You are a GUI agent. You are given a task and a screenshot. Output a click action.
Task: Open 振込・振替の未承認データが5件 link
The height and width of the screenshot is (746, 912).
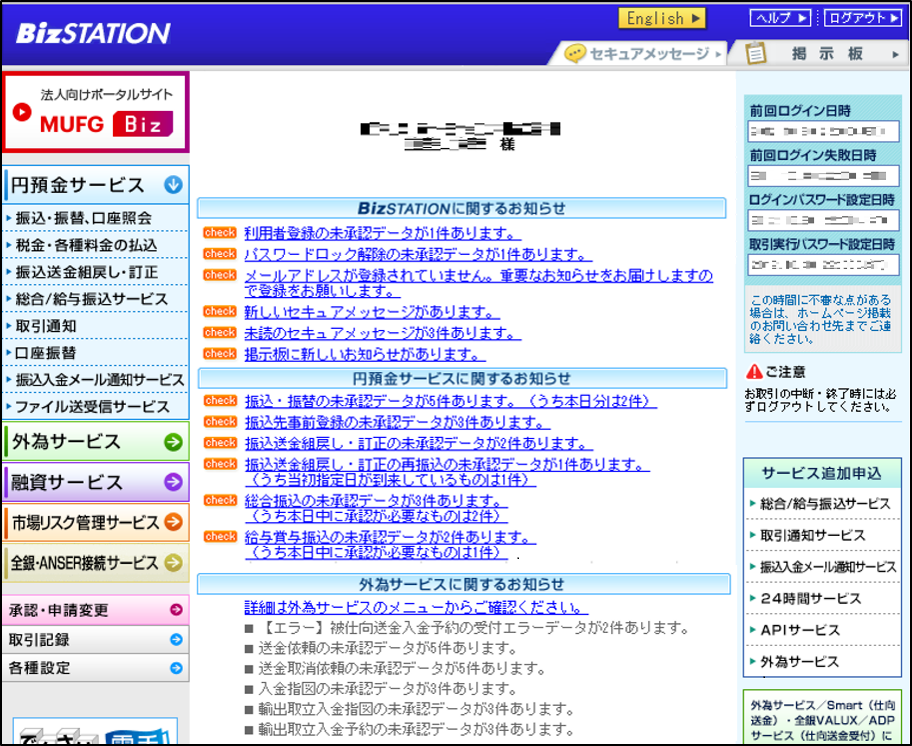tap(451, 401)
